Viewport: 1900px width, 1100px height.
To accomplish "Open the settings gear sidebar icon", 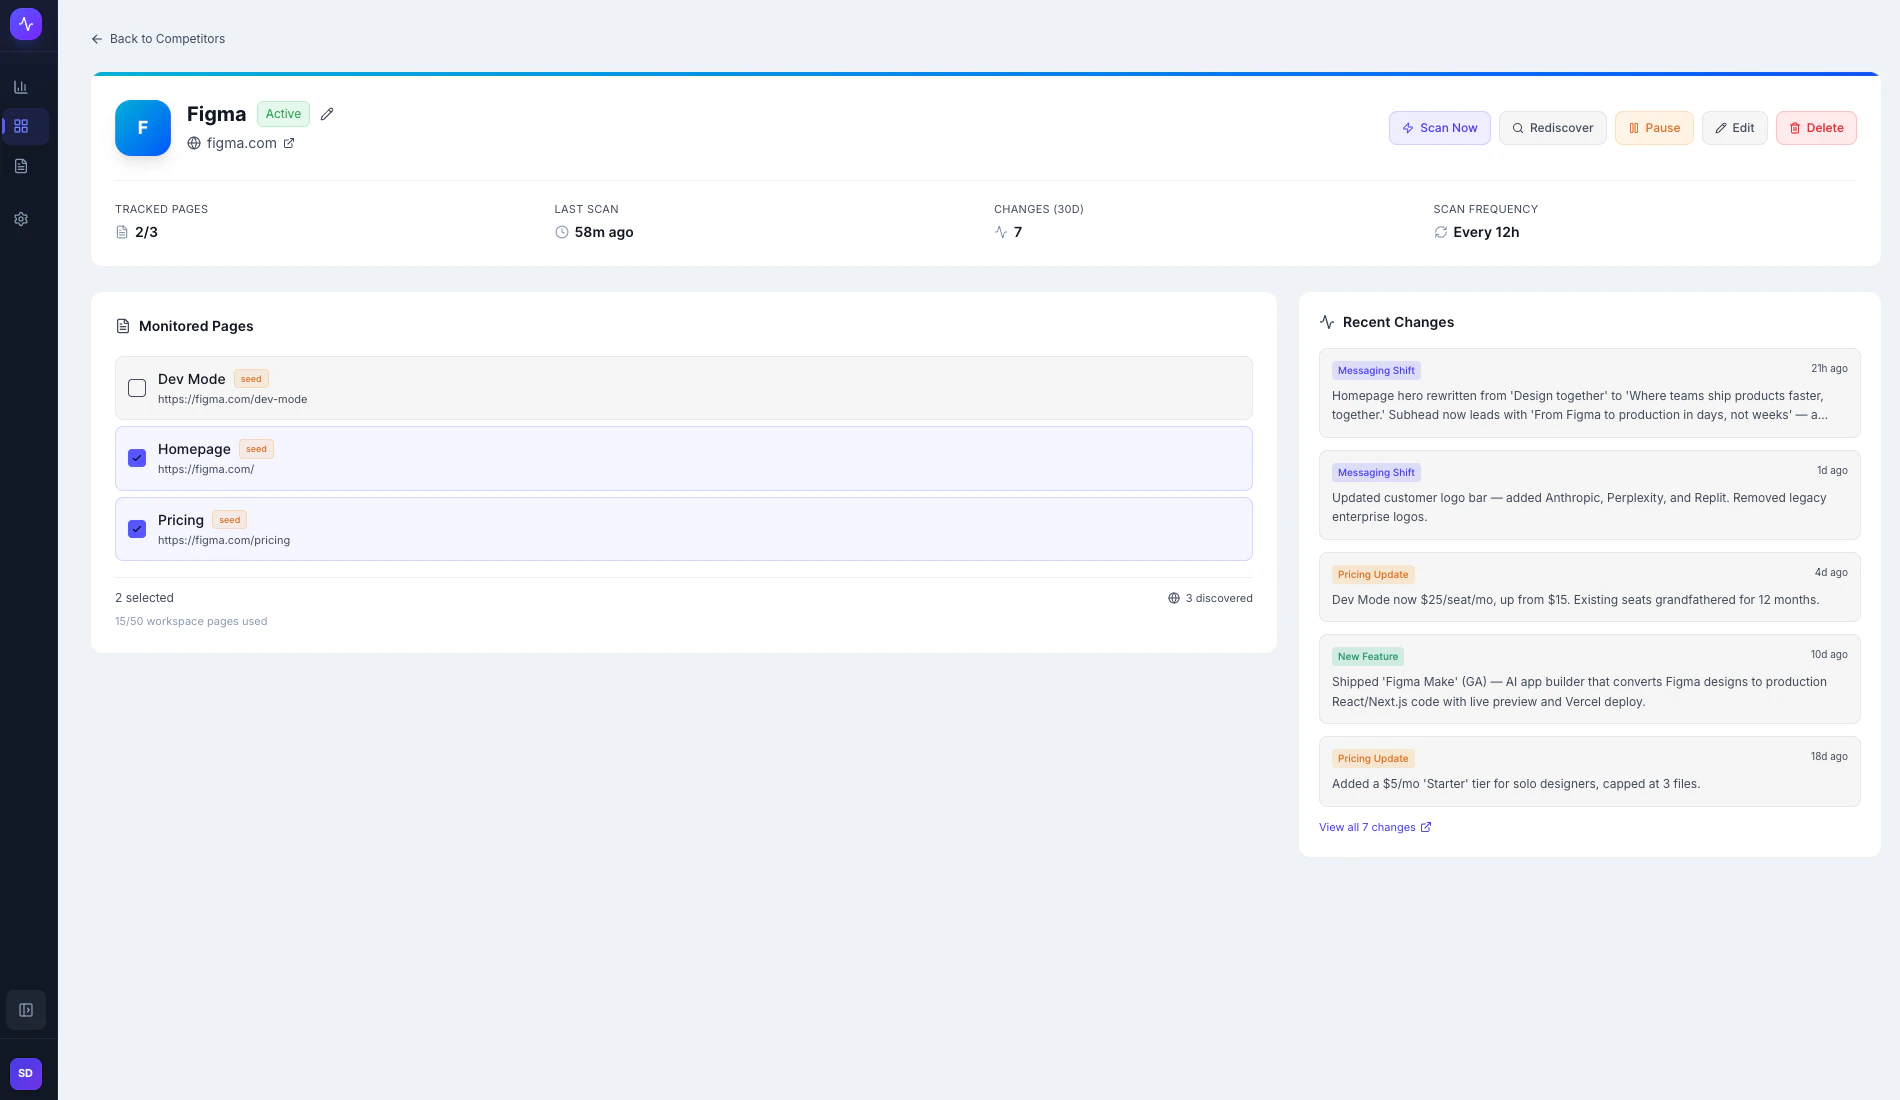I will (x=21, y=219).
